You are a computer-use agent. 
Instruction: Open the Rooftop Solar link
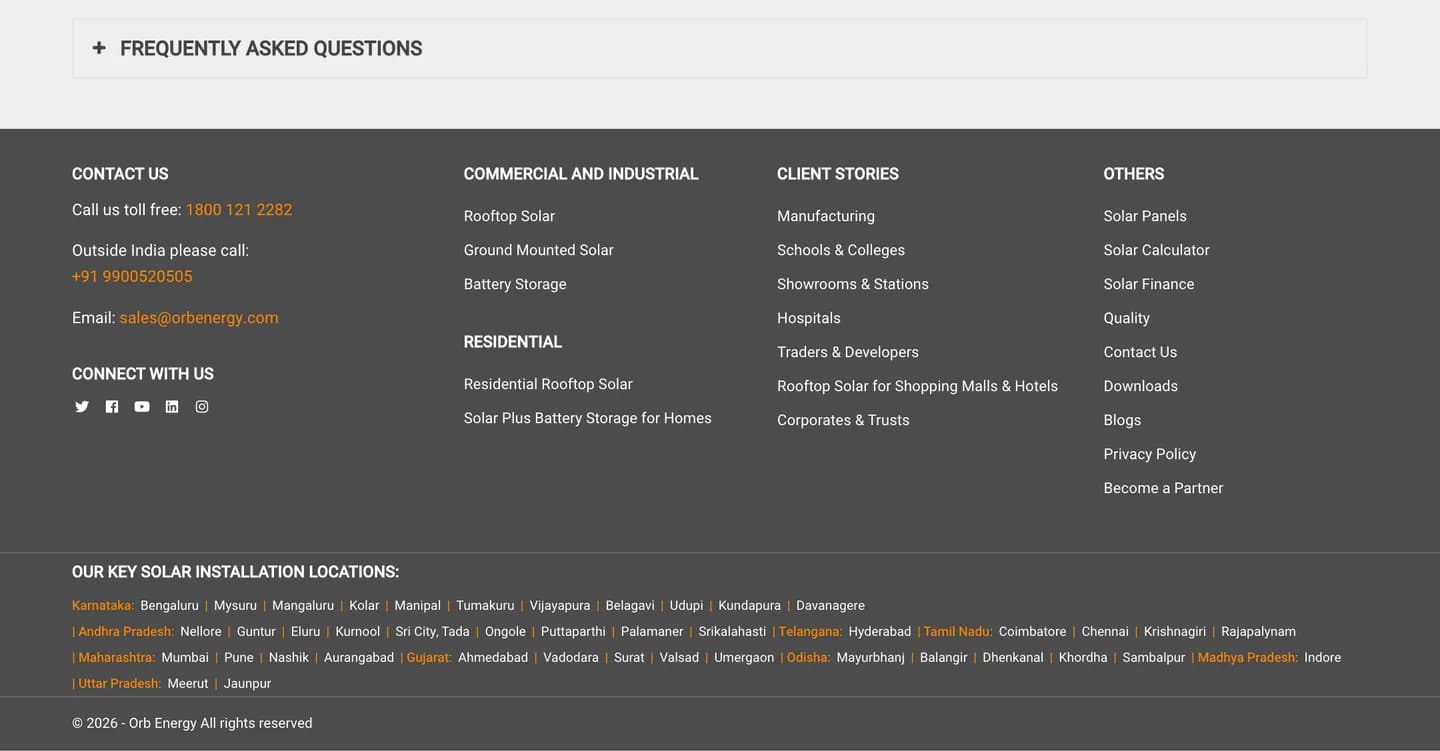point(509,216)
